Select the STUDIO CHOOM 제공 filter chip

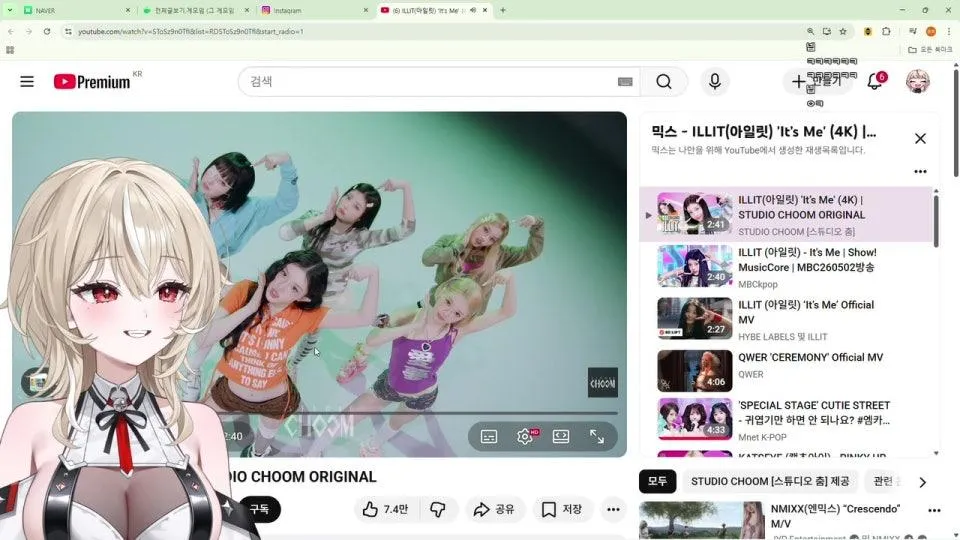point(770,482)
